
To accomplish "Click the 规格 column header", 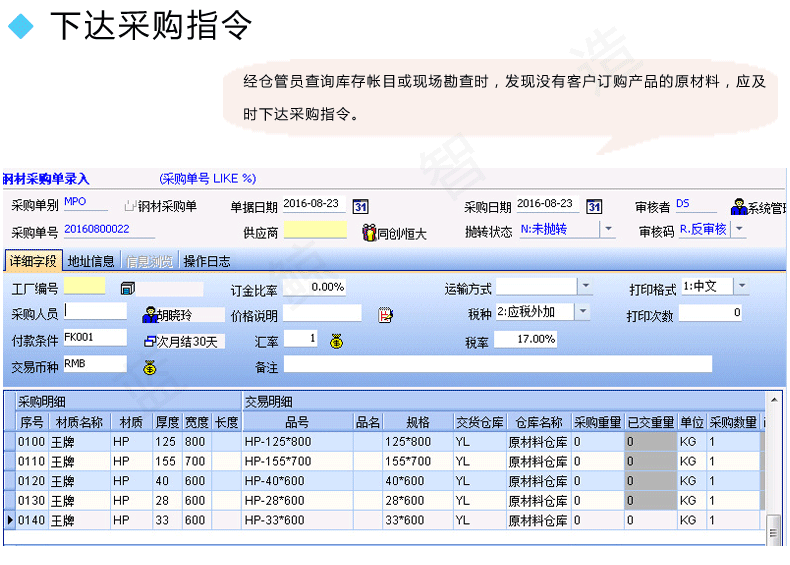I will coord(418,422).
